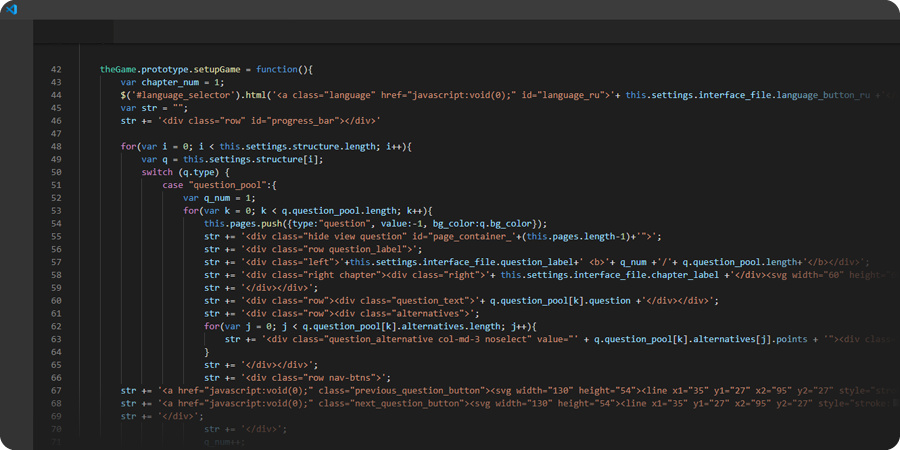Image resolution: width=900 pixels, height=450 pixels.
Task: Click the 'next_question_button' code line
Action: (509, 404)
